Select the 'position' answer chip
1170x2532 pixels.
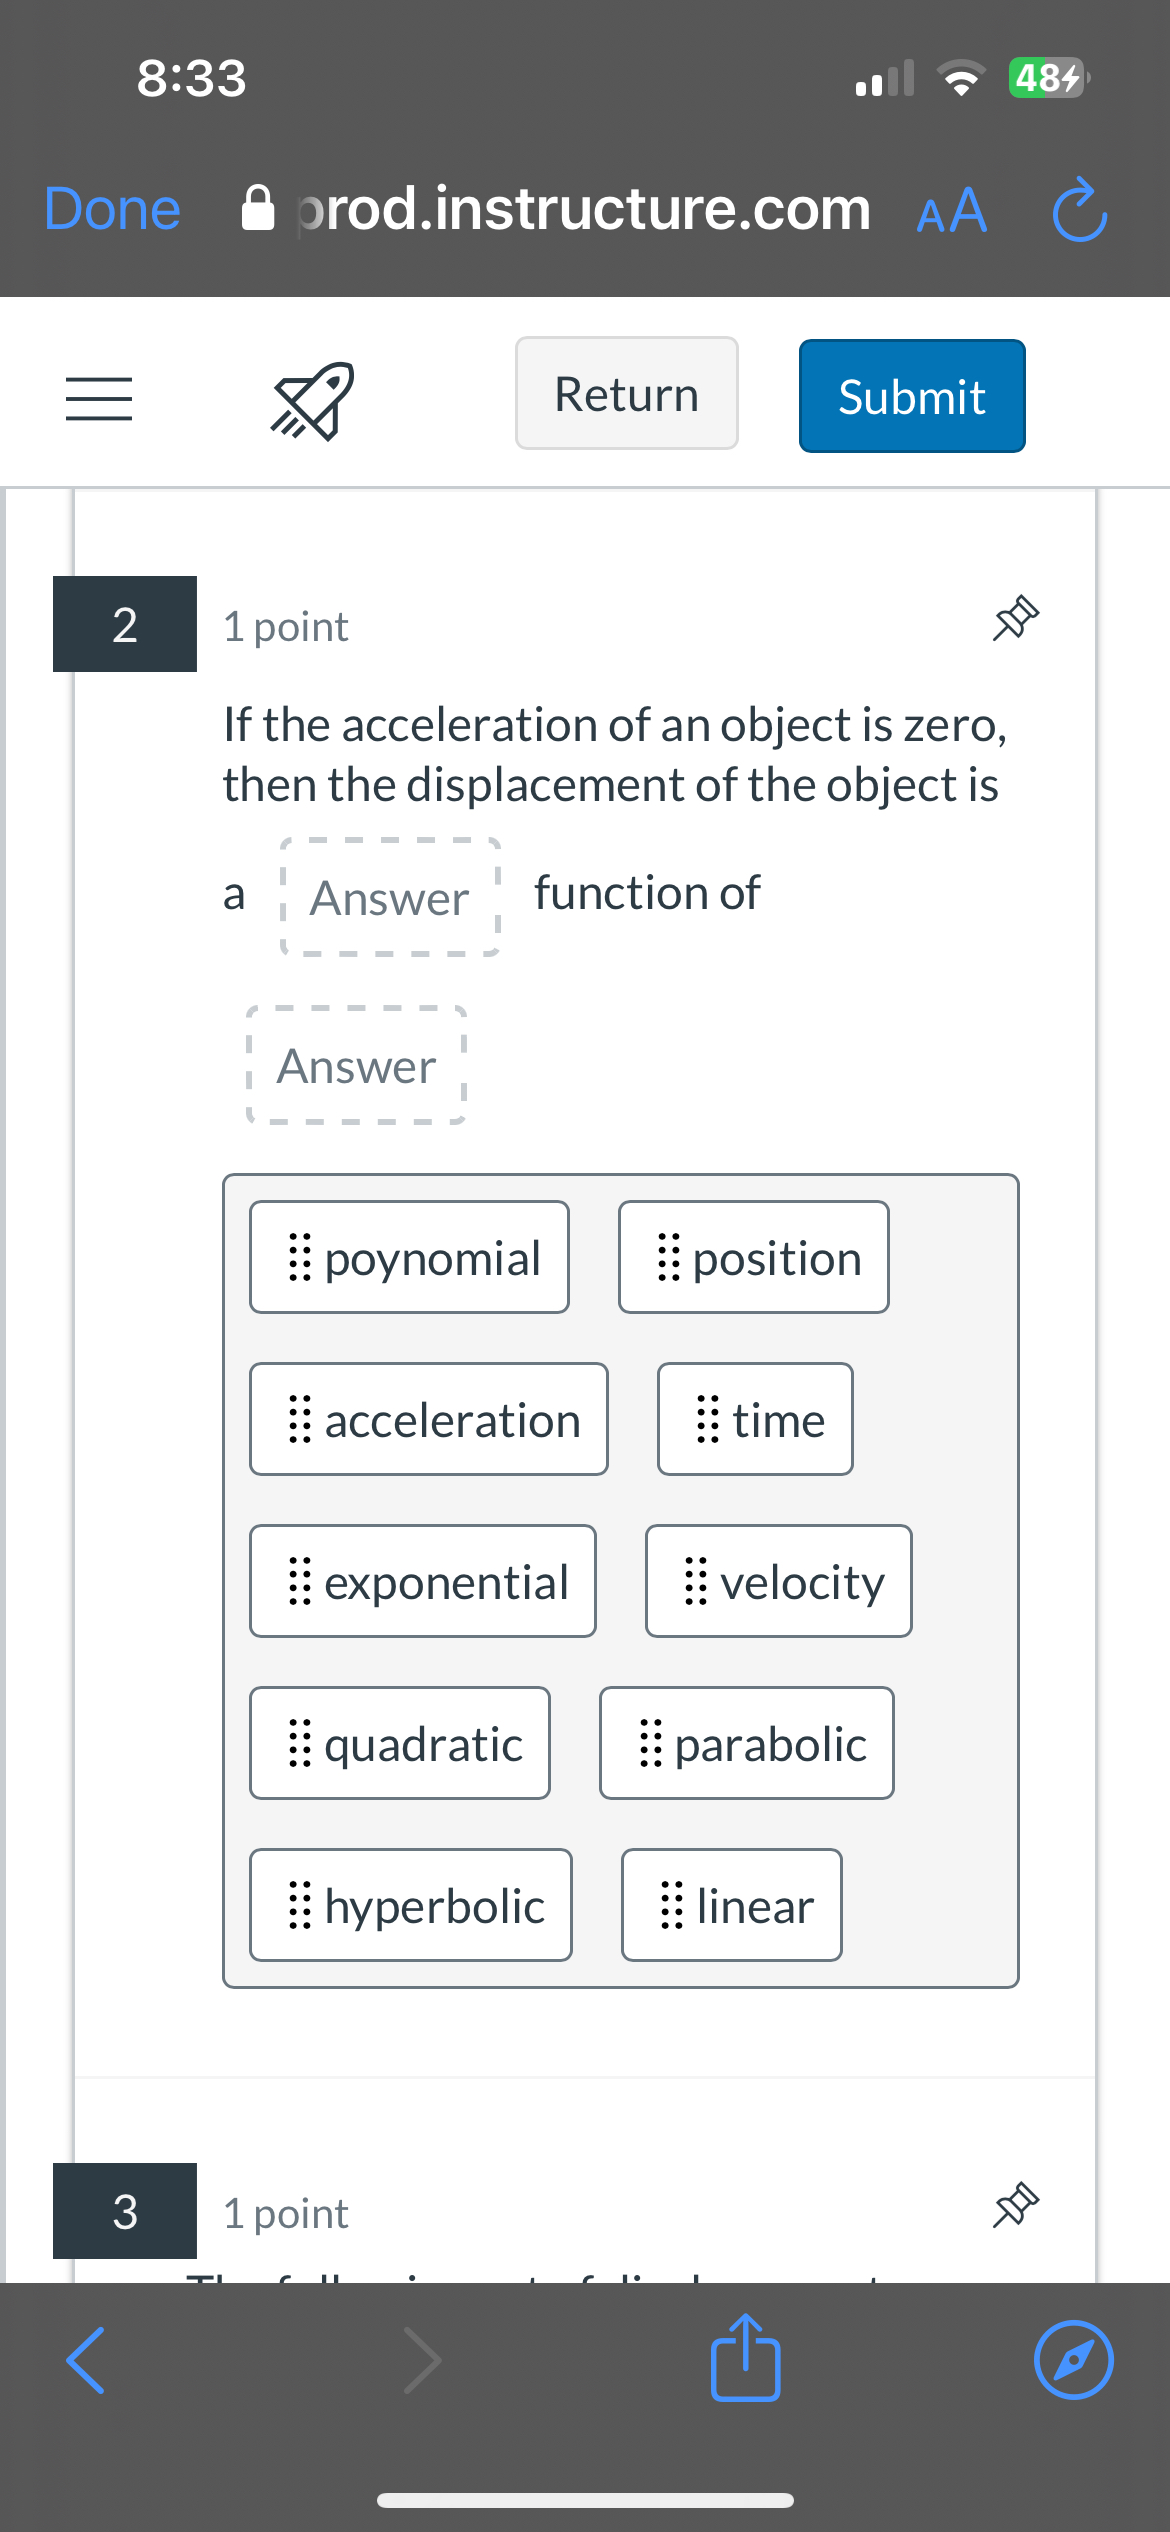tap(753, 1257)
